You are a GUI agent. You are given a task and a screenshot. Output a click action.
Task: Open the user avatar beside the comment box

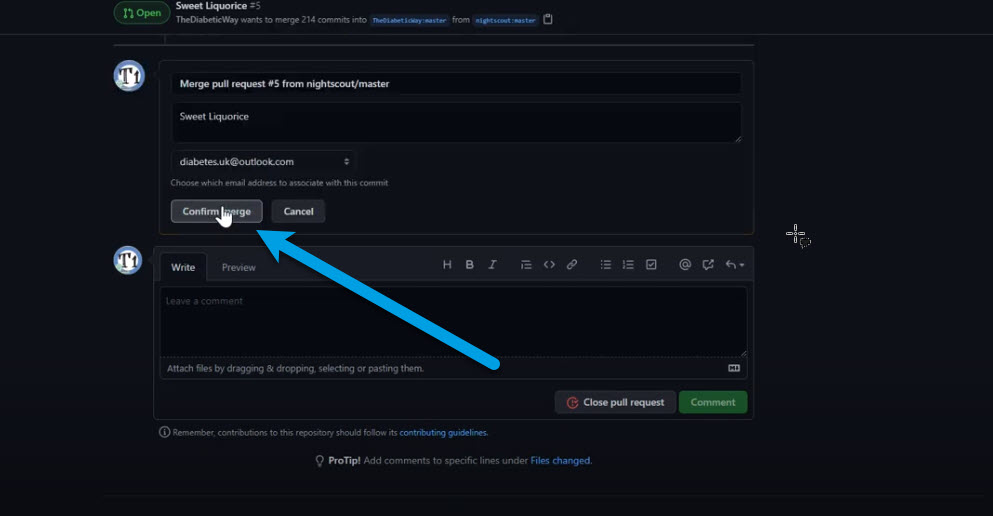pos(128,260)
